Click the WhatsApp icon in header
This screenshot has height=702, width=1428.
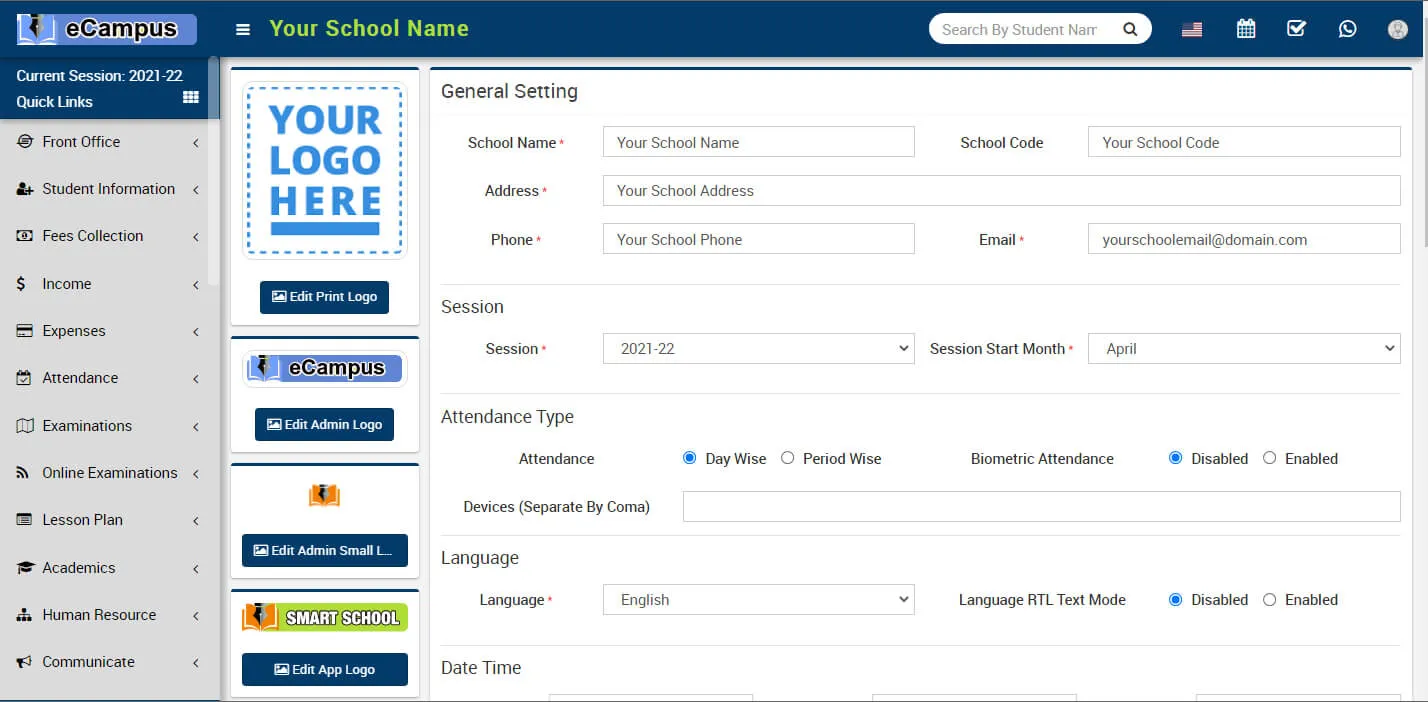pyautogui.click(x=1347, y=29)
